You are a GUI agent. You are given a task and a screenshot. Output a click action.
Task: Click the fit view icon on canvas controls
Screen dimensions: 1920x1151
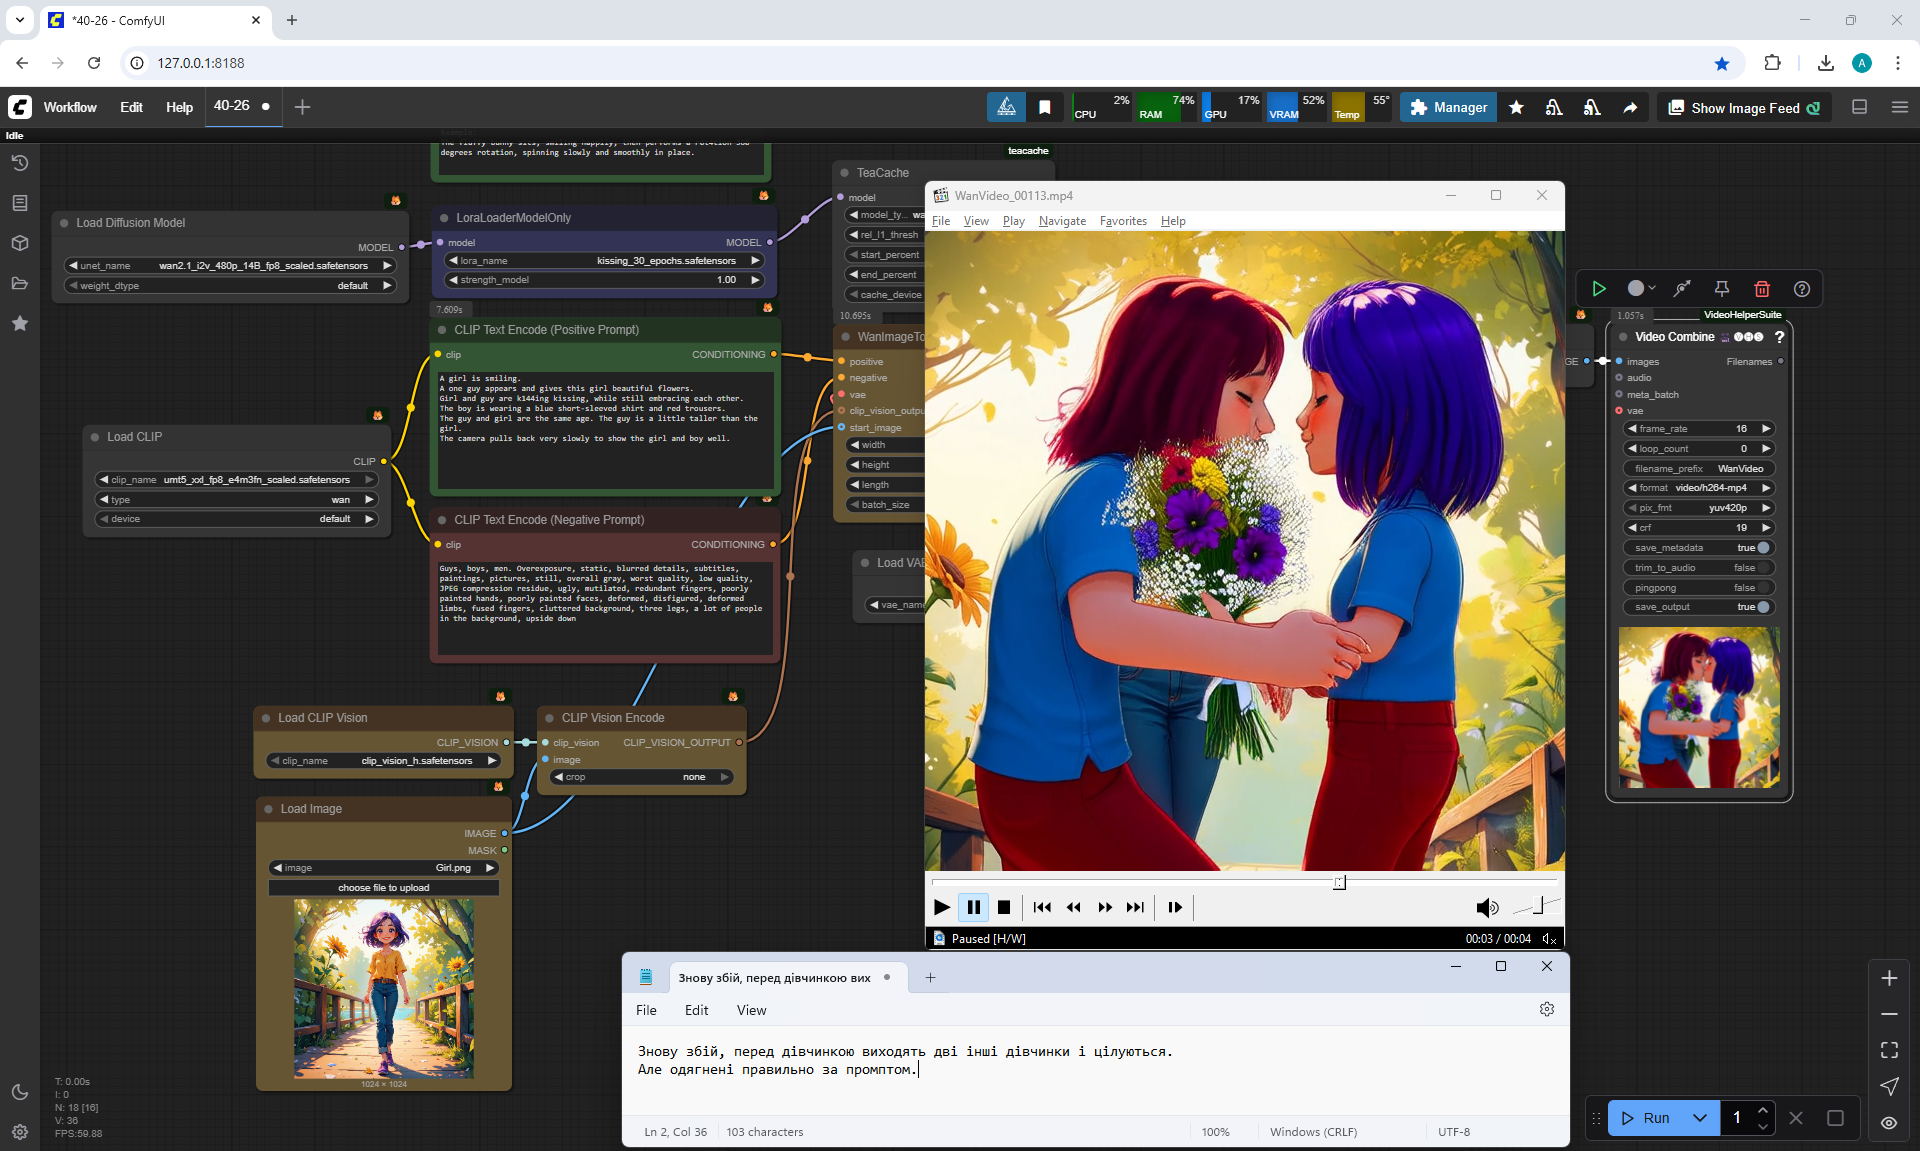tap(1889, 1050)
